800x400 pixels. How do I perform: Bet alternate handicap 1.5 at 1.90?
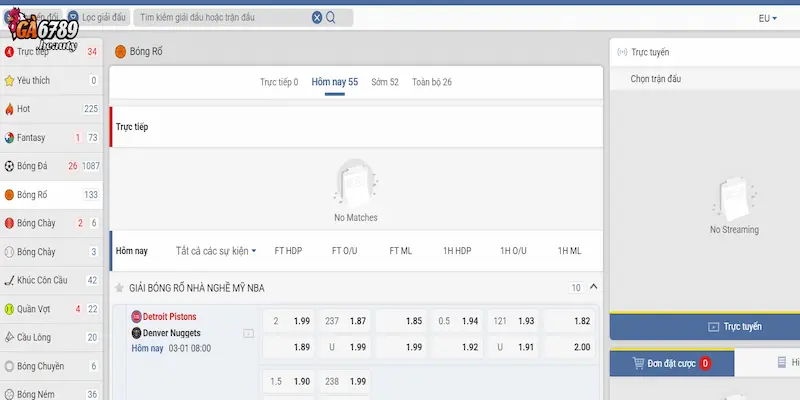(x=288, y=382)
